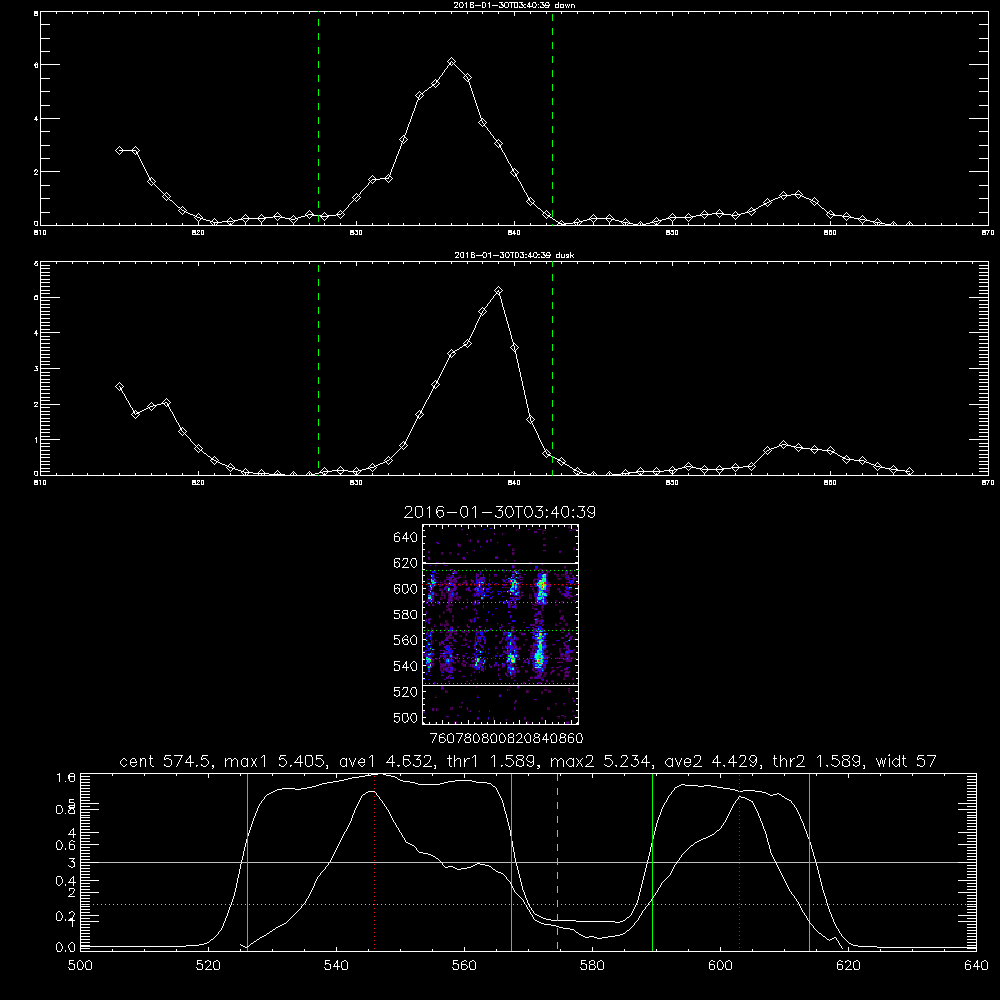Click spectrogram image y-axis label 520
Image resolution: width=1000 pixels, height=1000 pixels.
(x=405, y=692)
